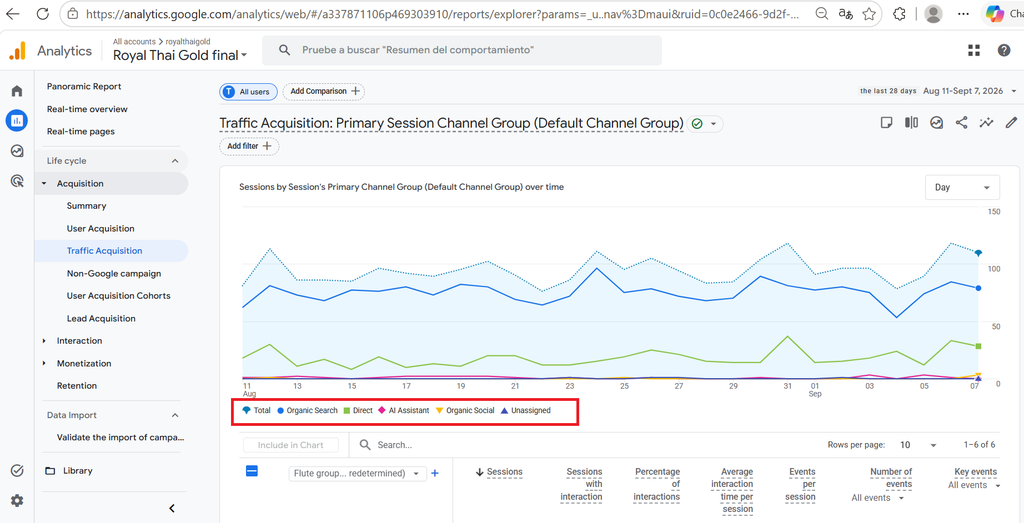Viewport: 1024px width, 523px height.
Task: Click the Analytics logo
Action: coord(17,51)
